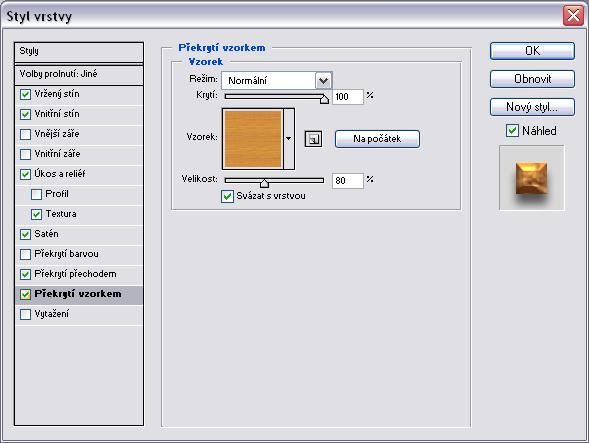589x443 pixels.
Task: Click the Obnovit button
Action: point(532,79)
